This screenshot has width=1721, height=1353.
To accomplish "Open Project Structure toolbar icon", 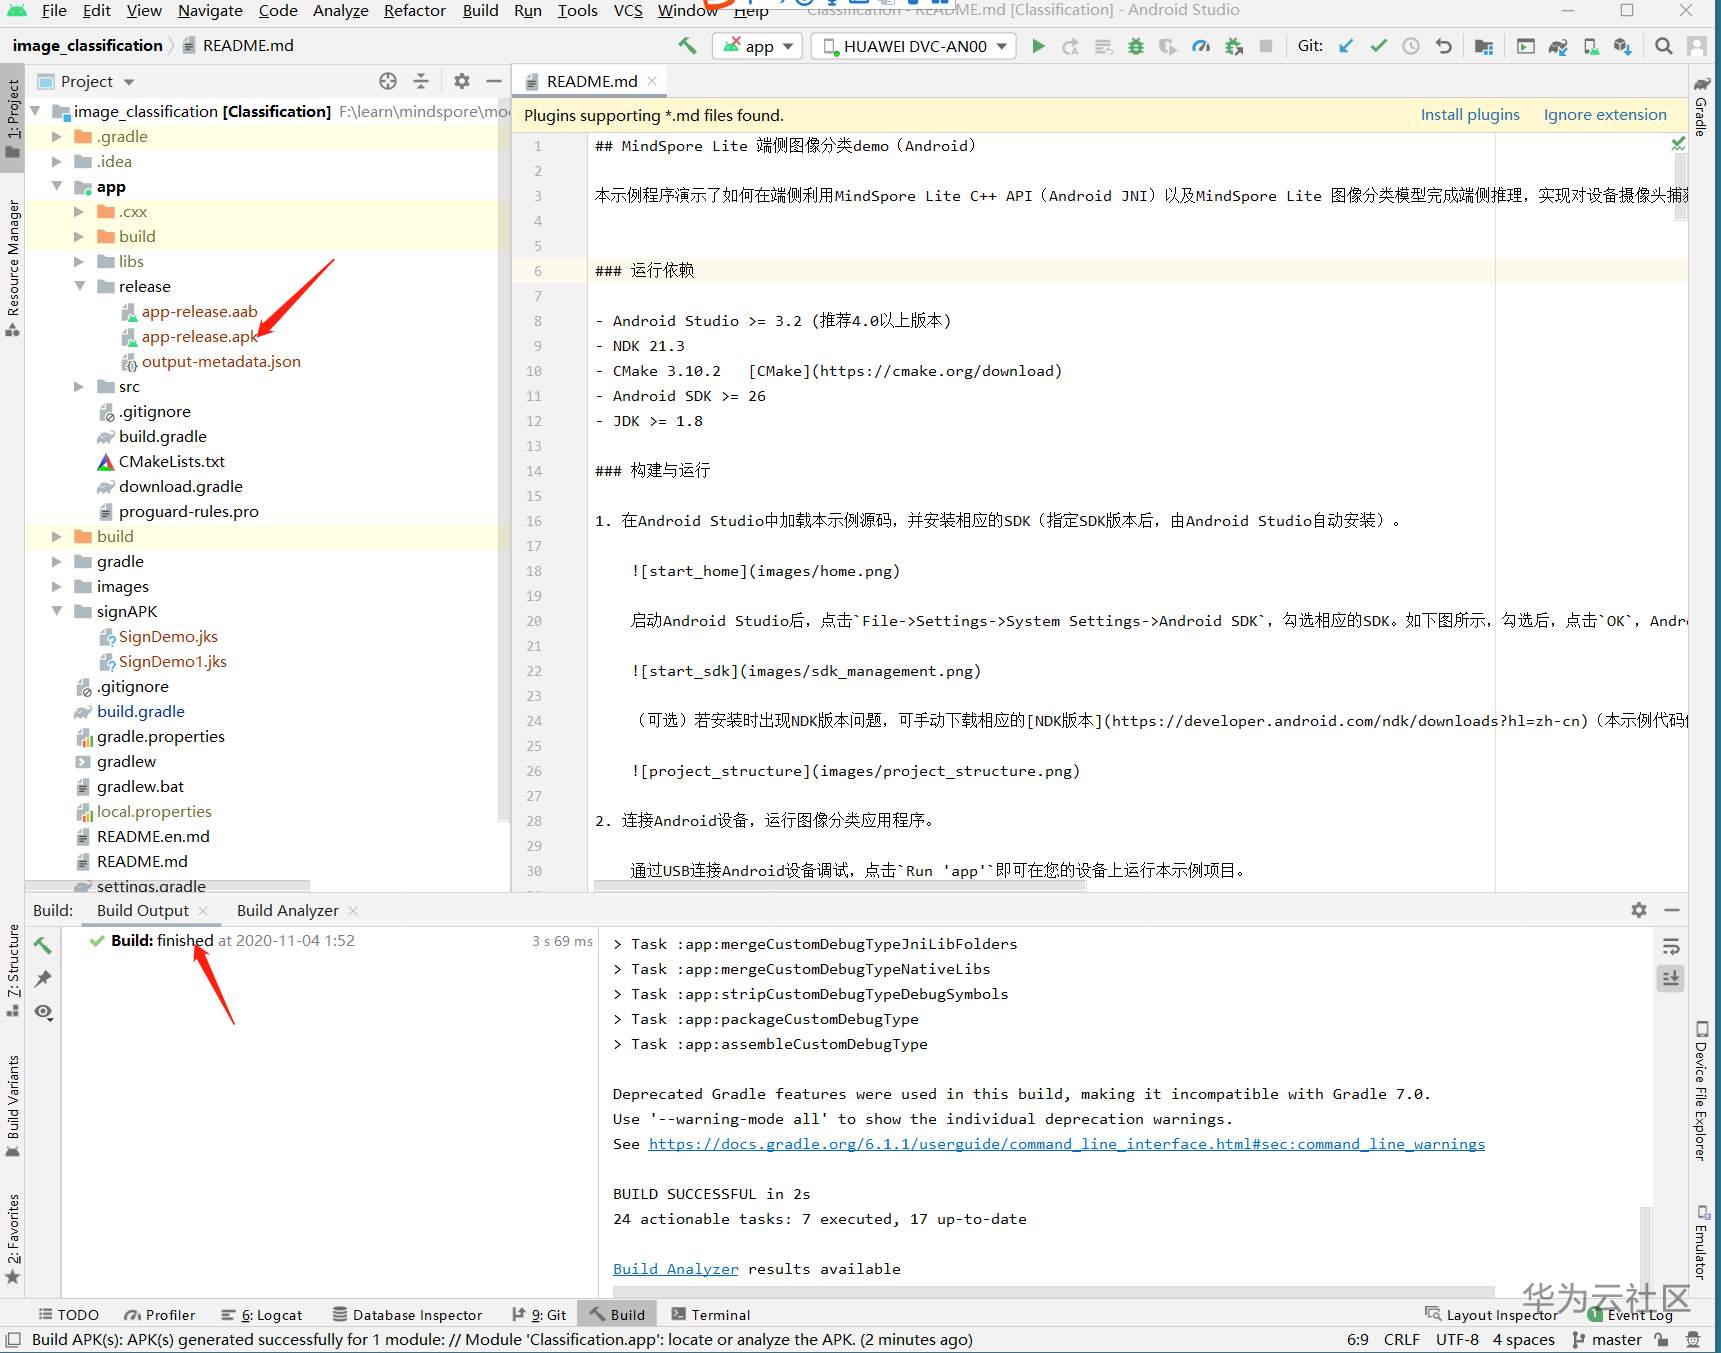I will (1484, 46).
